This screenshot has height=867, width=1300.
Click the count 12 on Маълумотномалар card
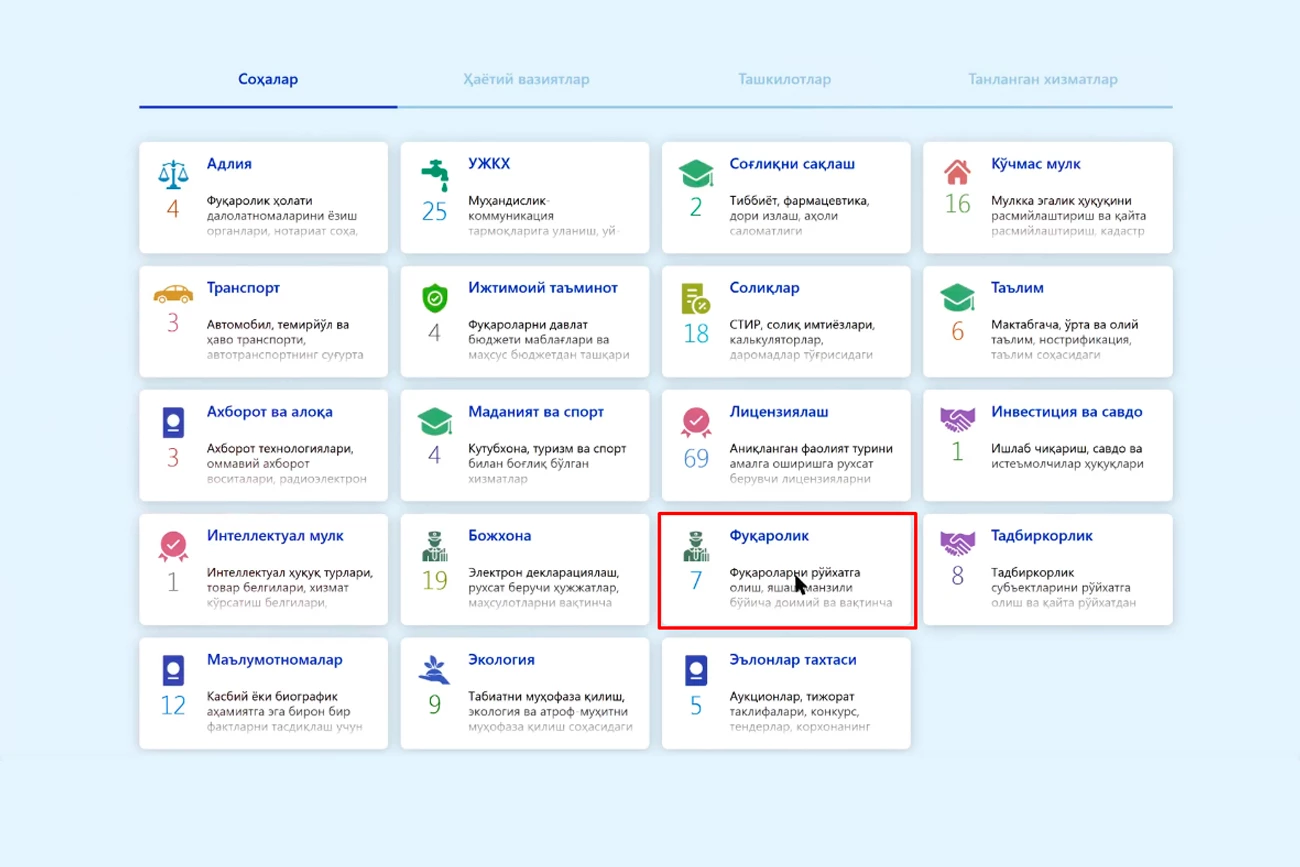pyautogui.click(x=173, y=706)
